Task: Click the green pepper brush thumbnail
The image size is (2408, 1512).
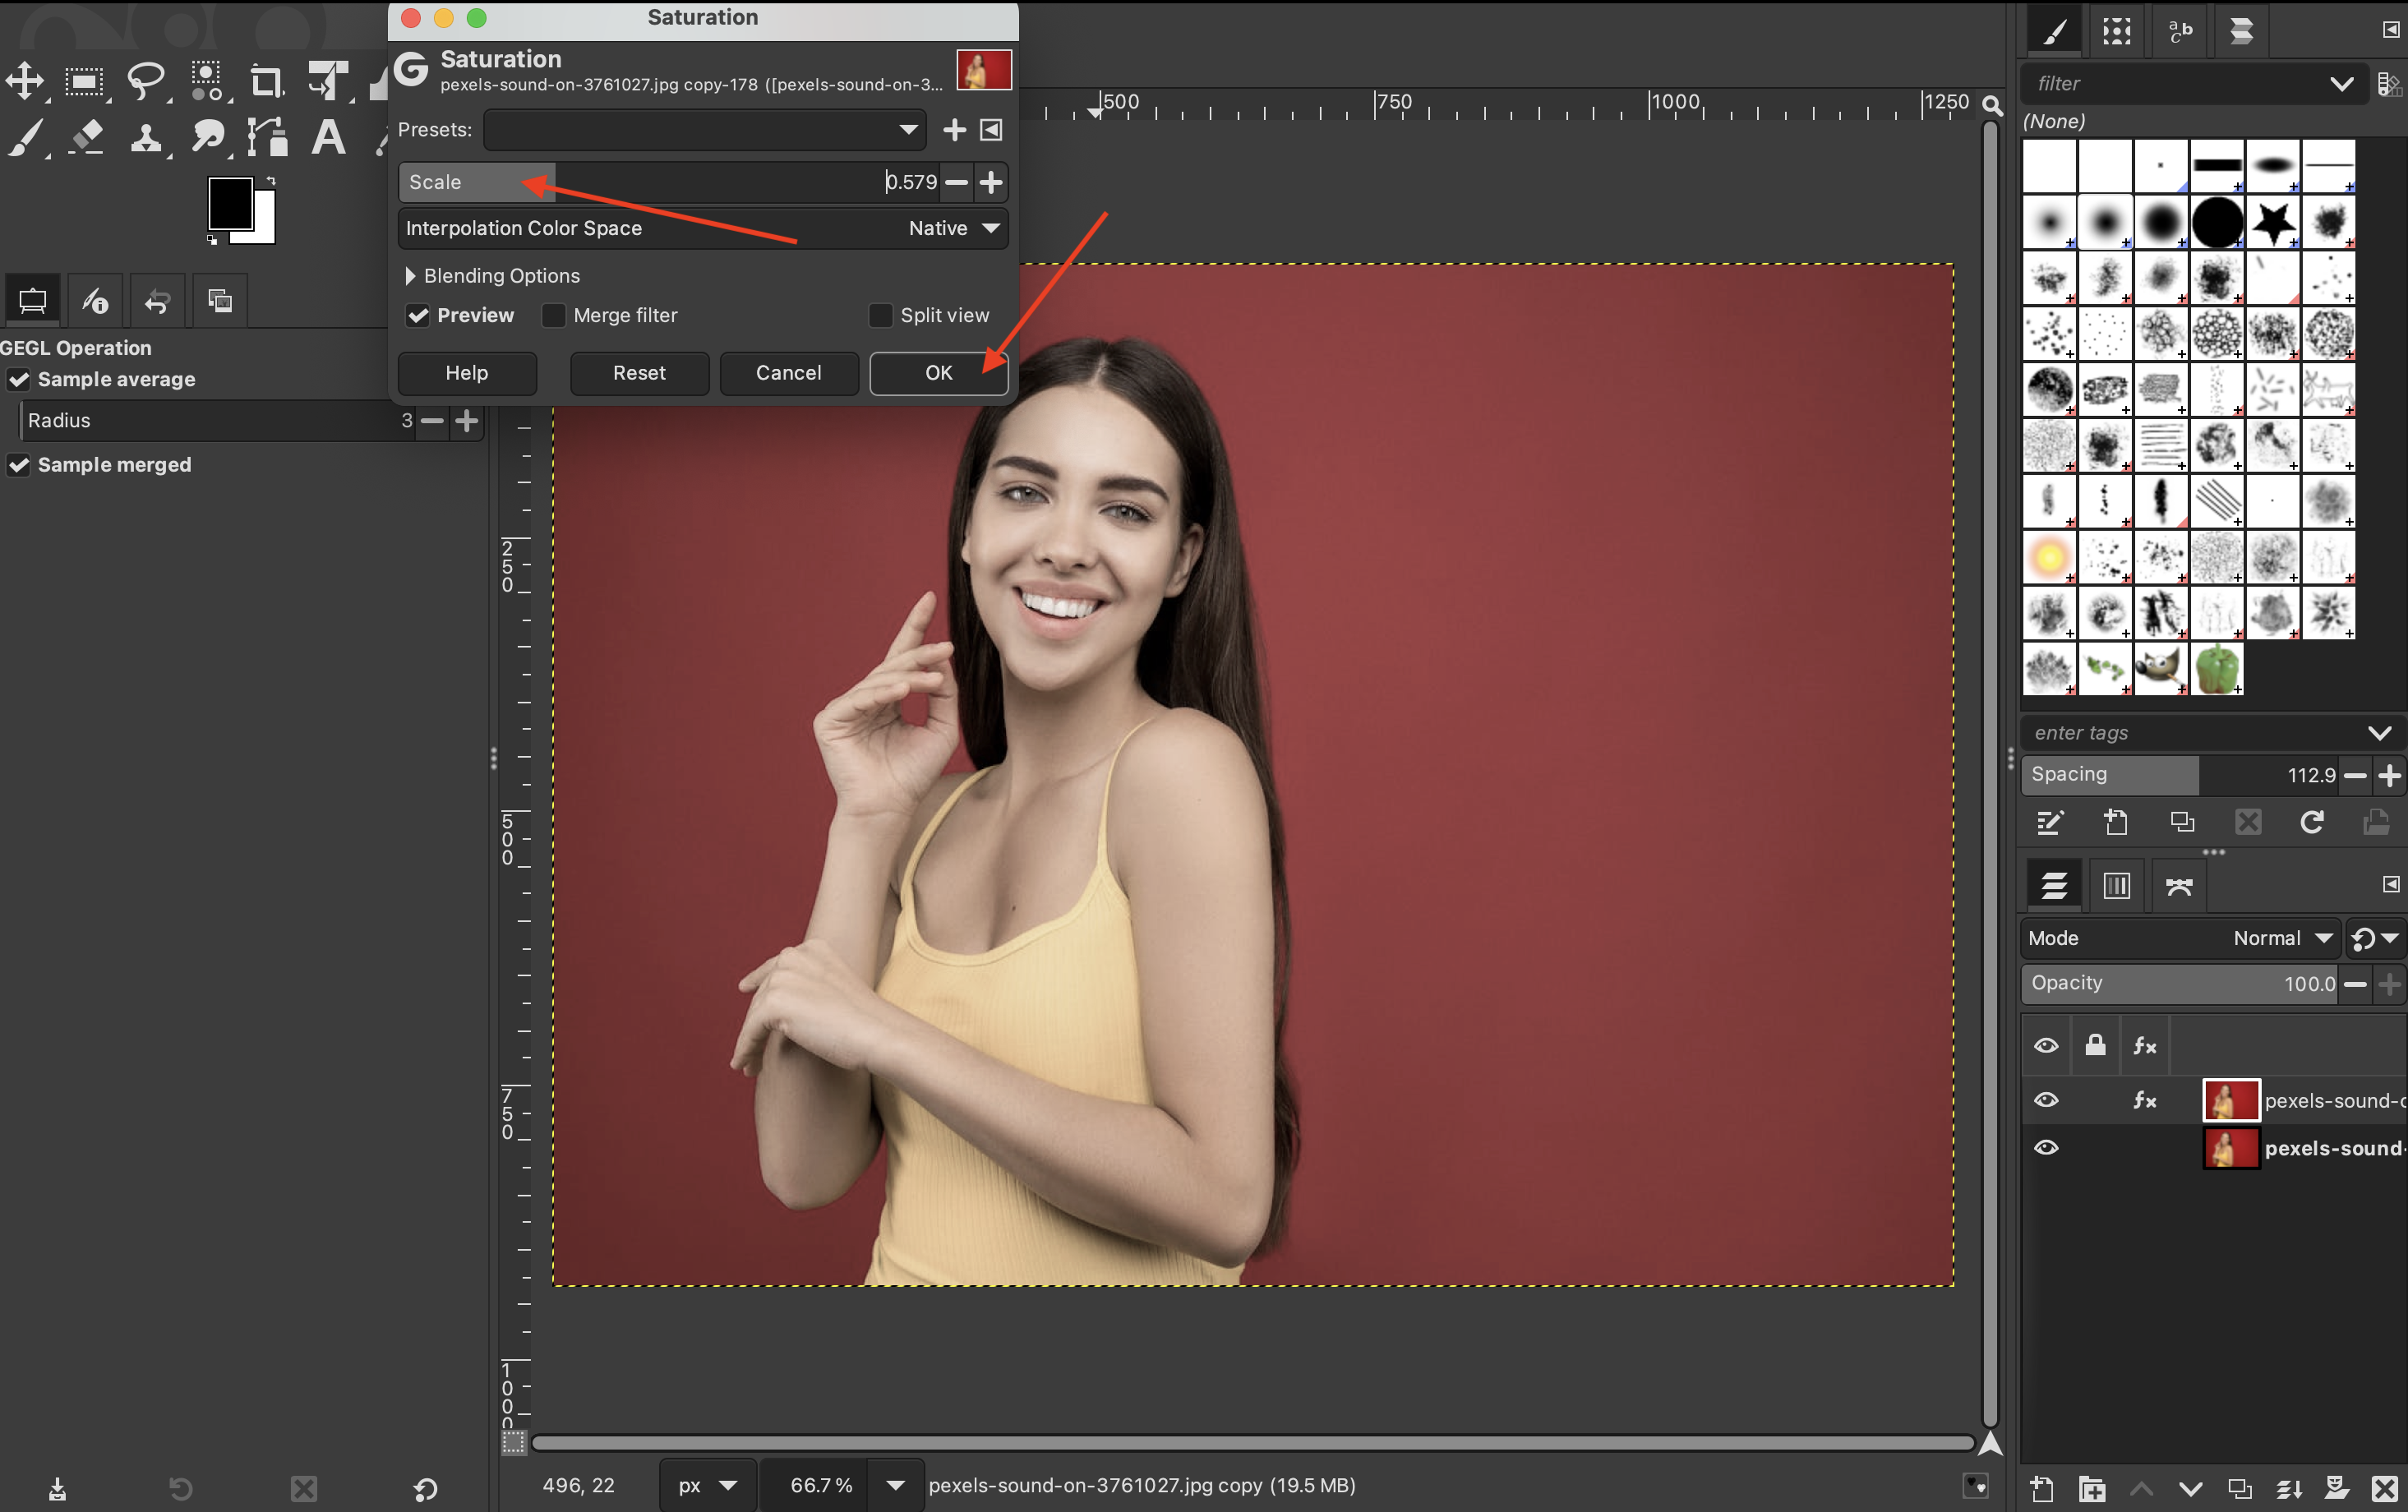Action: pos(2216,668)
